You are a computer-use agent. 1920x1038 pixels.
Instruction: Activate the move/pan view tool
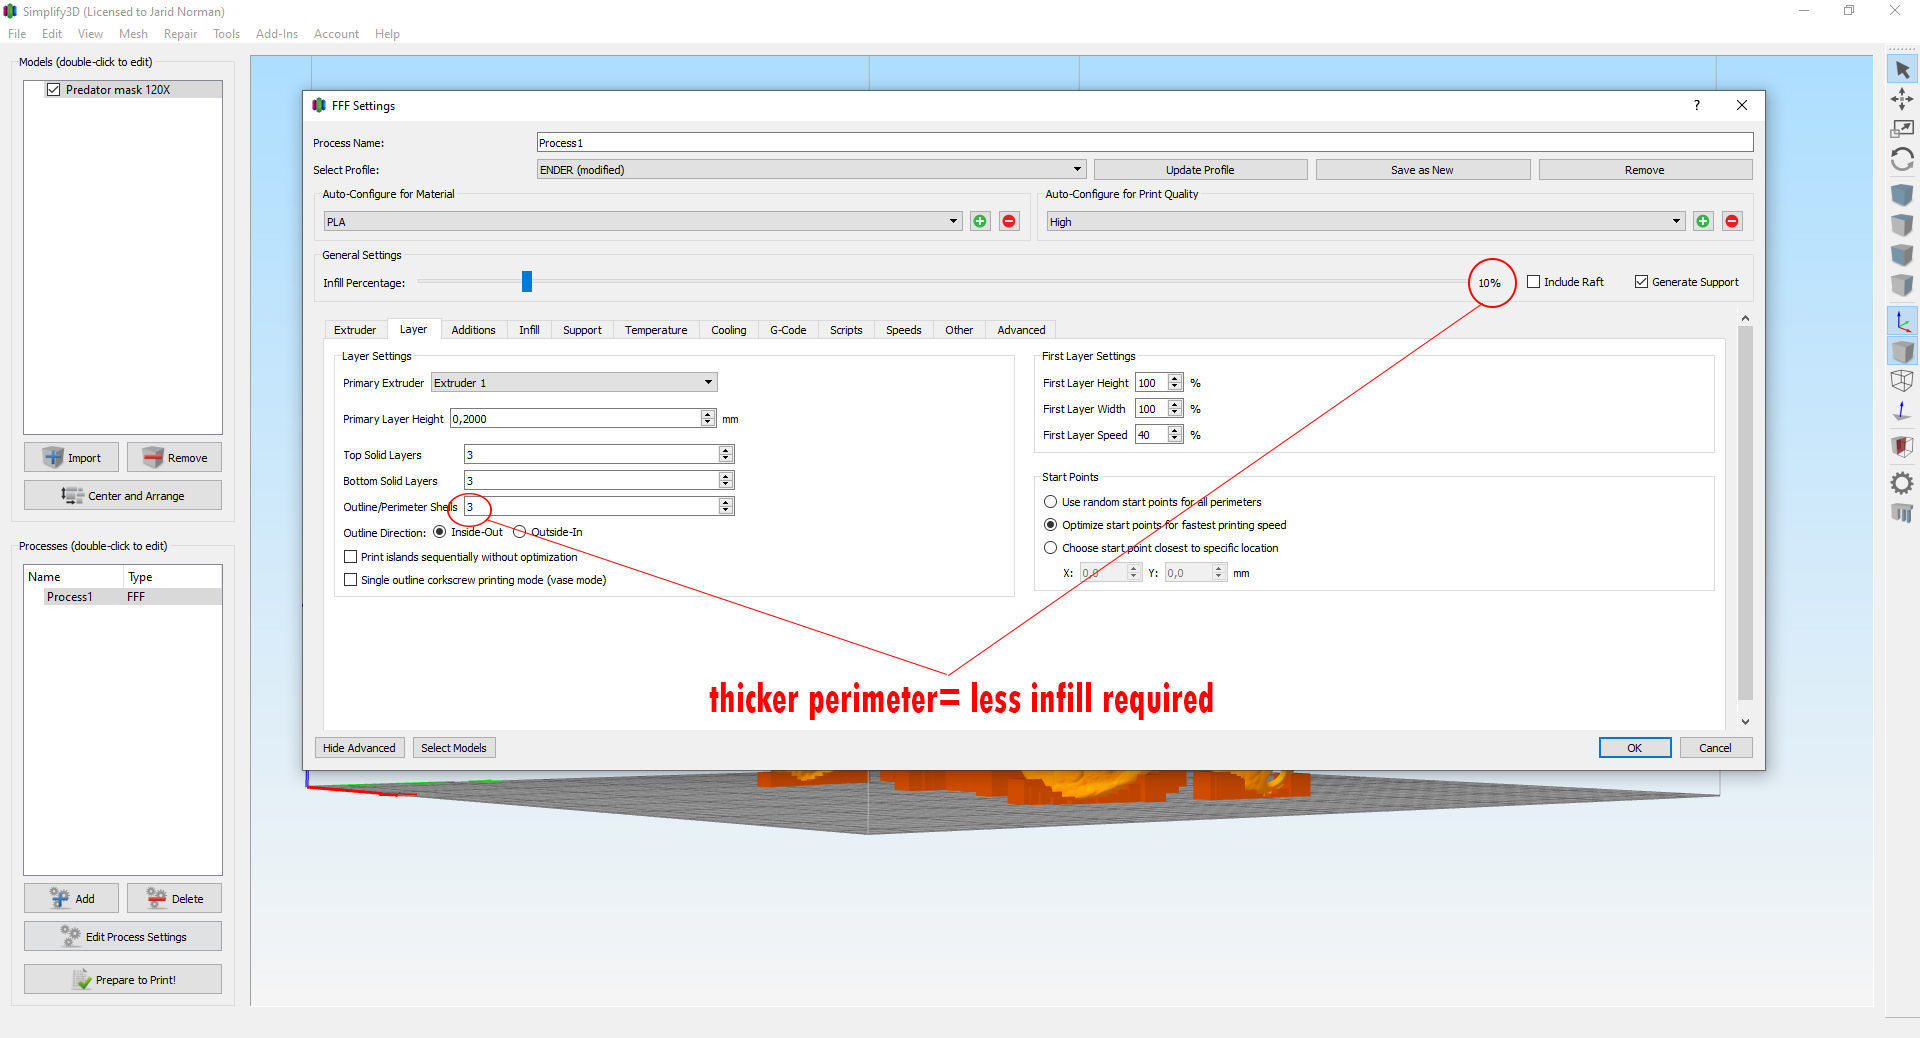pos(1902,99)
